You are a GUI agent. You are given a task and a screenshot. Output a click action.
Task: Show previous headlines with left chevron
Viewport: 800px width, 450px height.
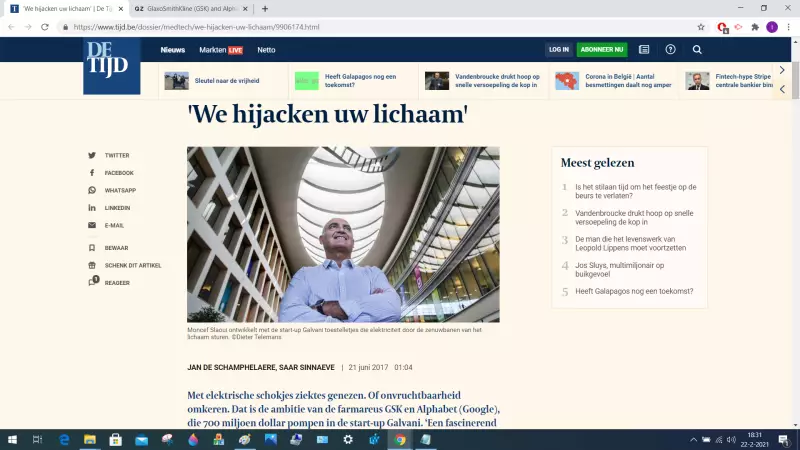(x=782, y=89)
